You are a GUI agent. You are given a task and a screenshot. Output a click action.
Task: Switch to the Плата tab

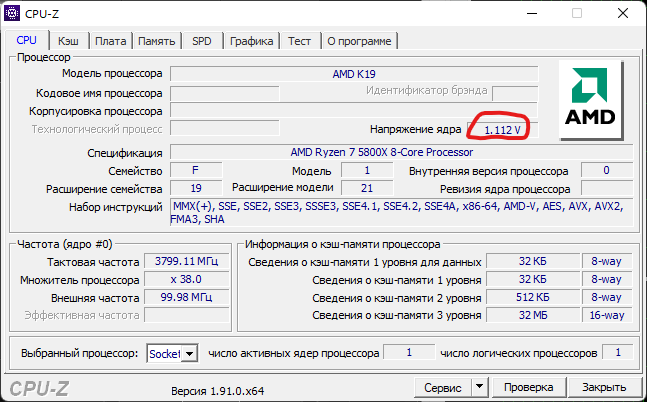click(x=111, y=41)
